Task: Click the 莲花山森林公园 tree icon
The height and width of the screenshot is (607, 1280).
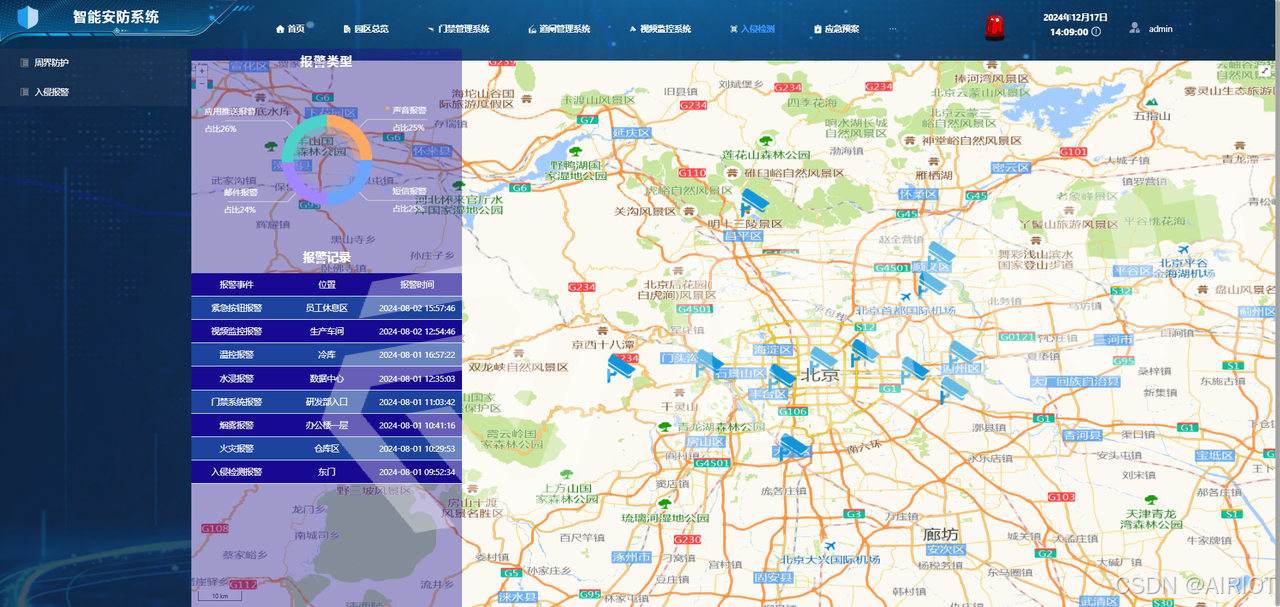Action: [767, 142]
